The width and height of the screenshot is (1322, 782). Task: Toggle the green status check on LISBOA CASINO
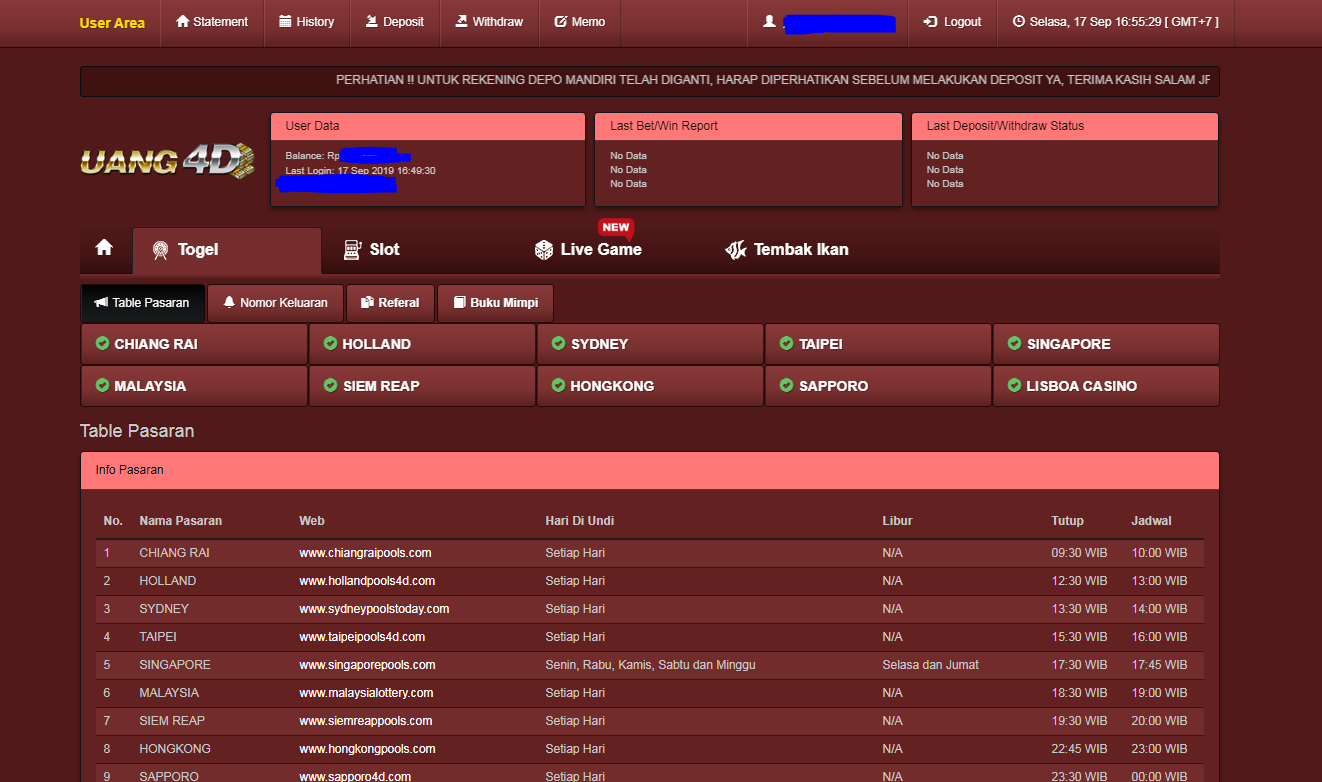coord(1013,385)
